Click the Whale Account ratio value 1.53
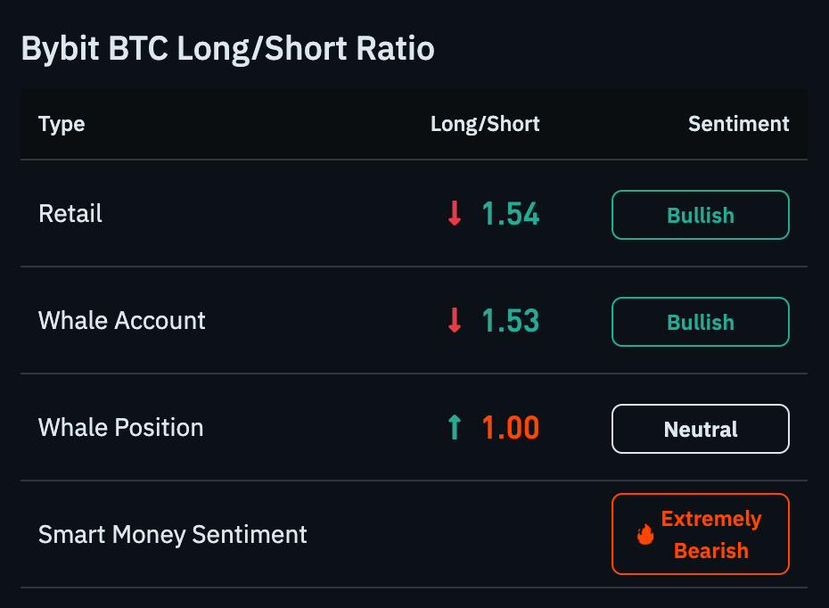The image size is (829, 608). 510,320
